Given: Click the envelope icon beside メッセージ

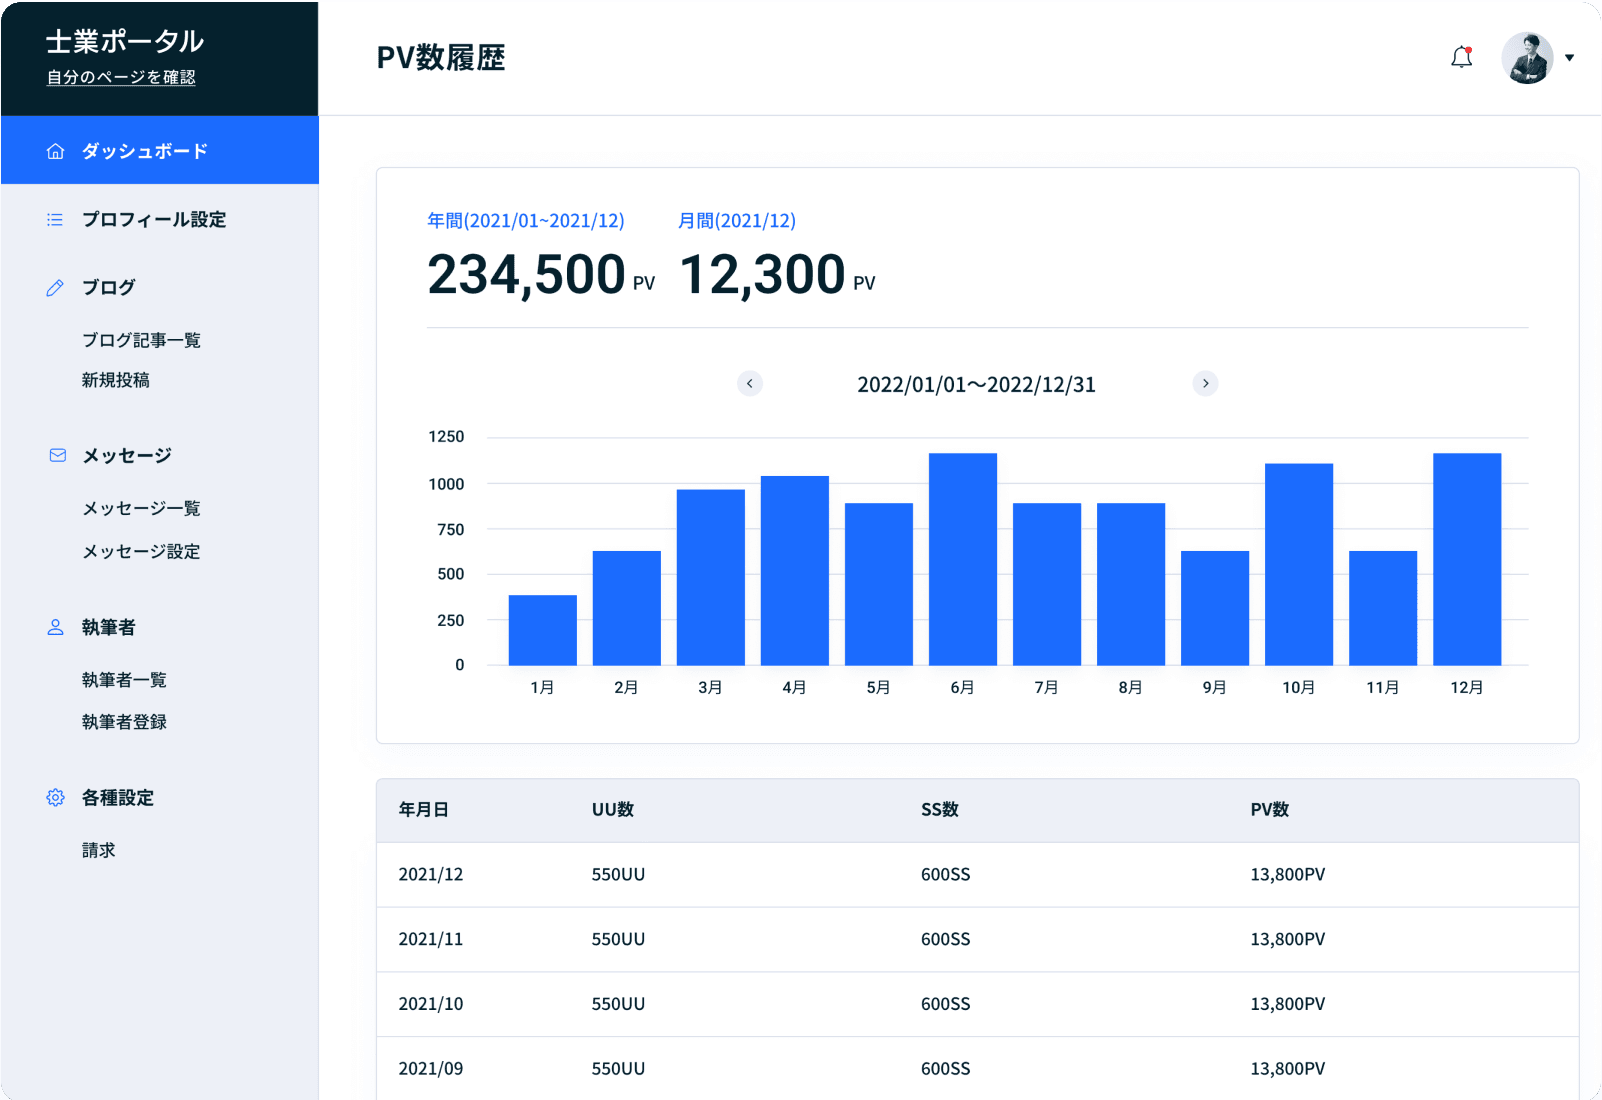Looking at the screenshot, I should pyautogui.click(x=57, y=456).
